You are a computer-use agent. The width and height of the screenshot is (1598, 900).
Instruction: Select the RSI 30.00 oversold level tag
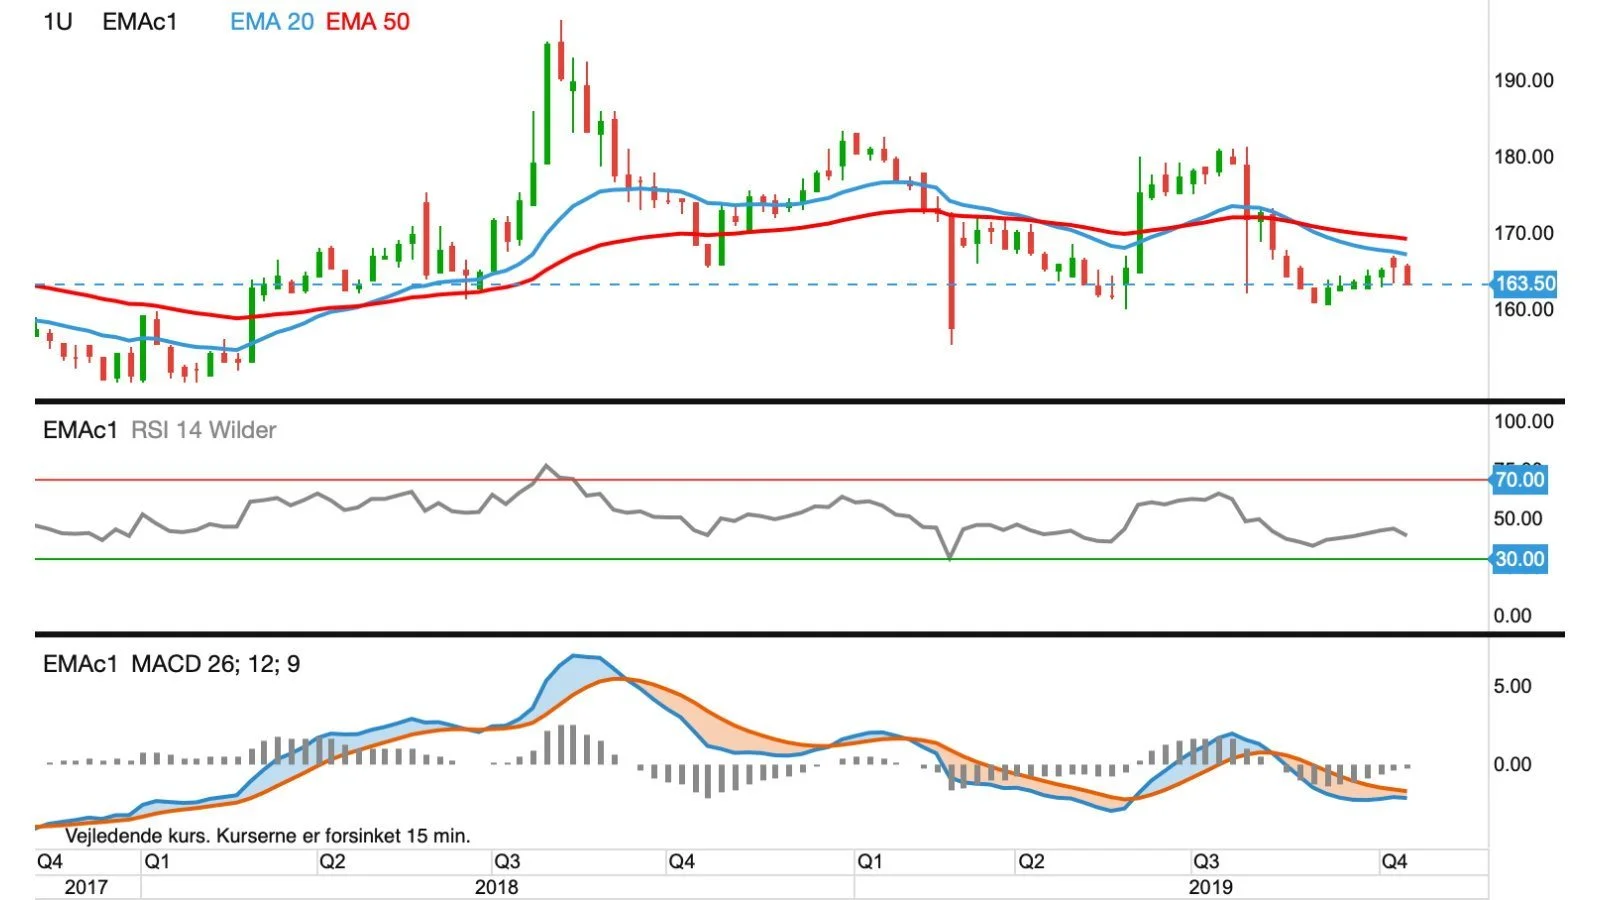click(1519, 559)
